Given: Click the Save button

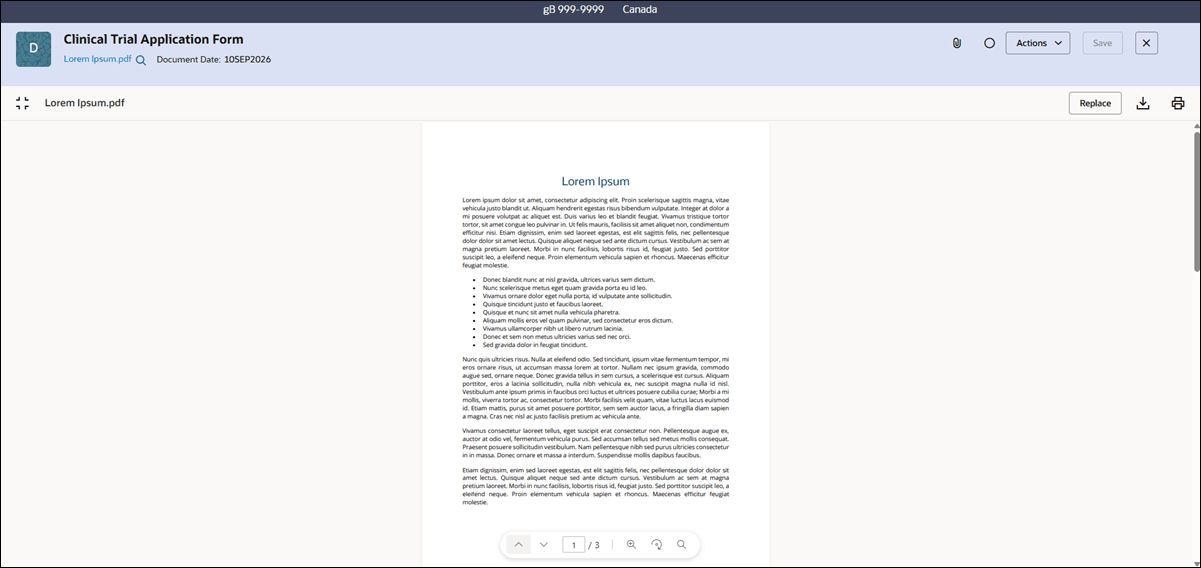Looking at the screenshot, I should pos(1102,43).
